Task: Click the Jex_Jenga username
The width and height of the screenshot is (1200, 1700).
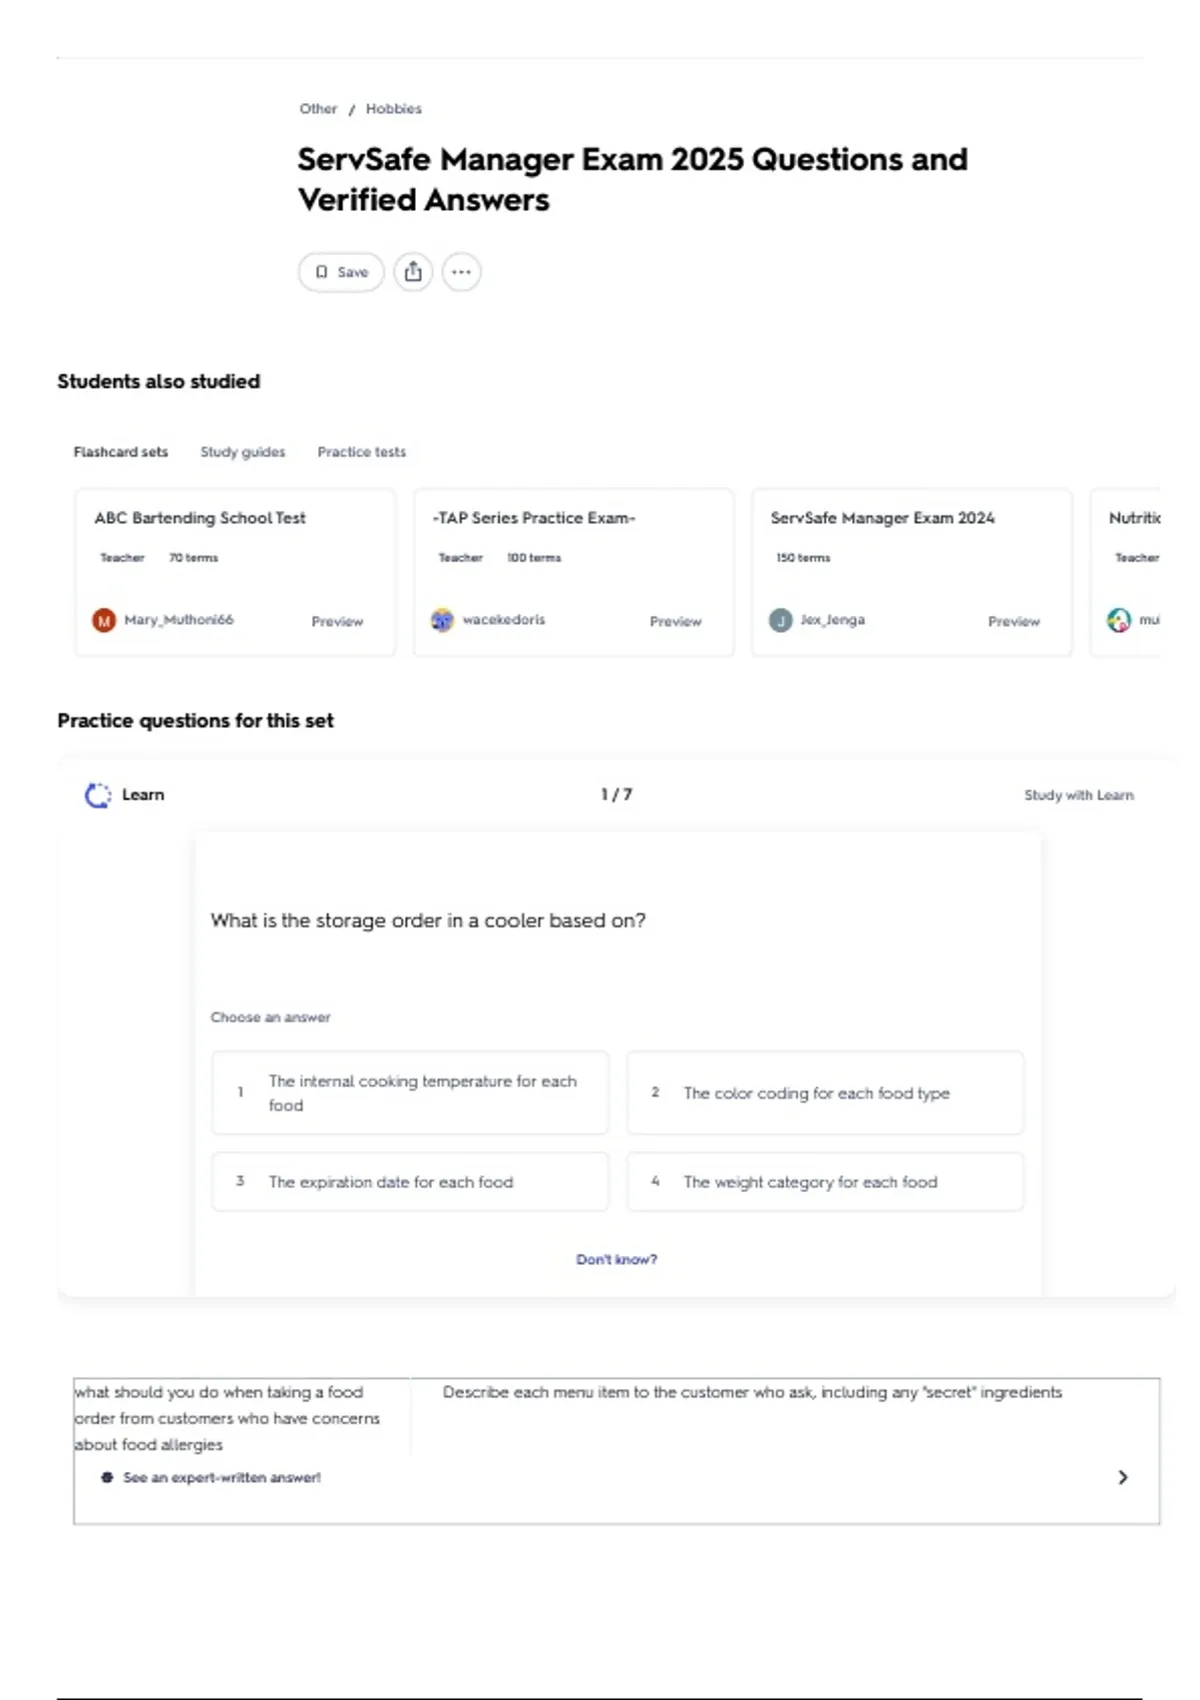Action: point(833,620)
